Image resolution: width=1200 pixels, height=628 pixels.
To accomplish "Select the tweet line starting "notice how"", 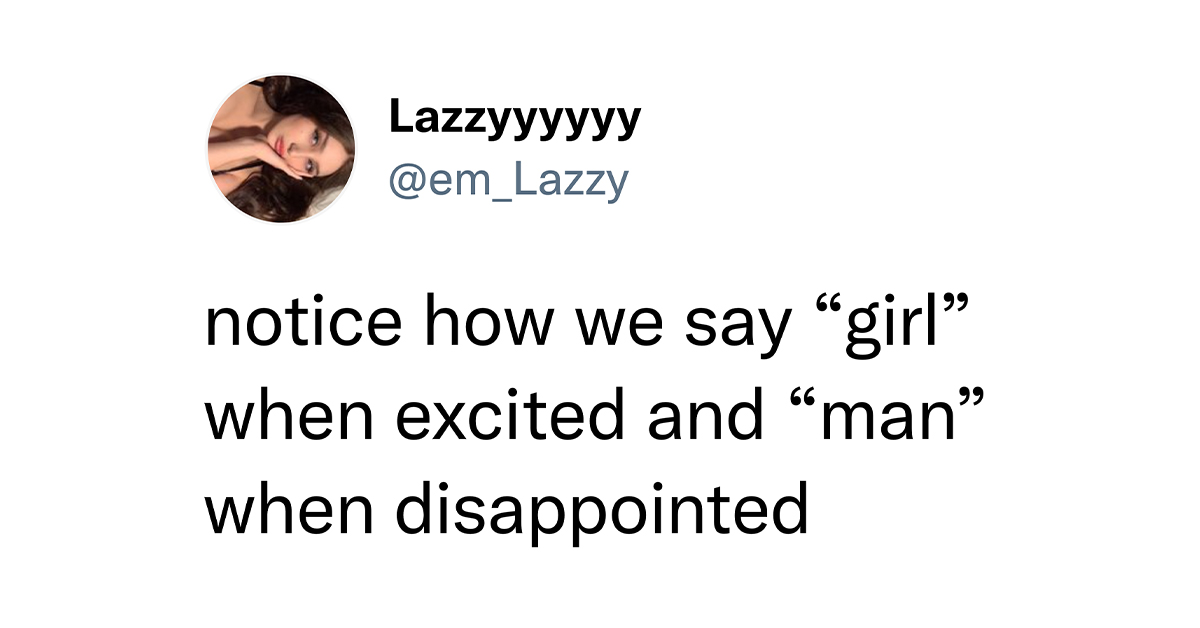I will [x=590, y=325].
